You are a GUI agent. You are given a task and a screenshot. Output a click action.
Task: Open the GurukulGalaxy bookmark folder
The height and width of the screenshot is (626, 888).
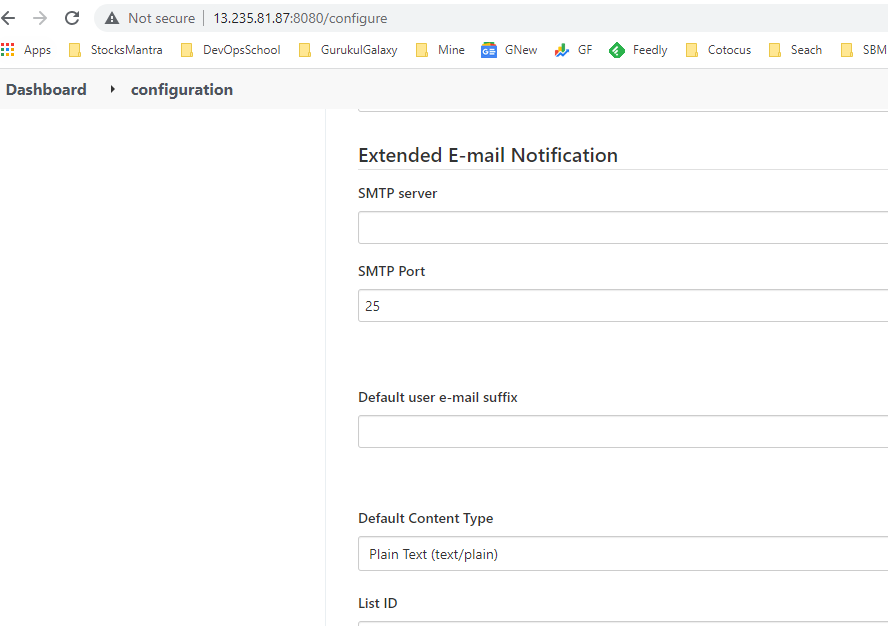[x=348, y=50]
